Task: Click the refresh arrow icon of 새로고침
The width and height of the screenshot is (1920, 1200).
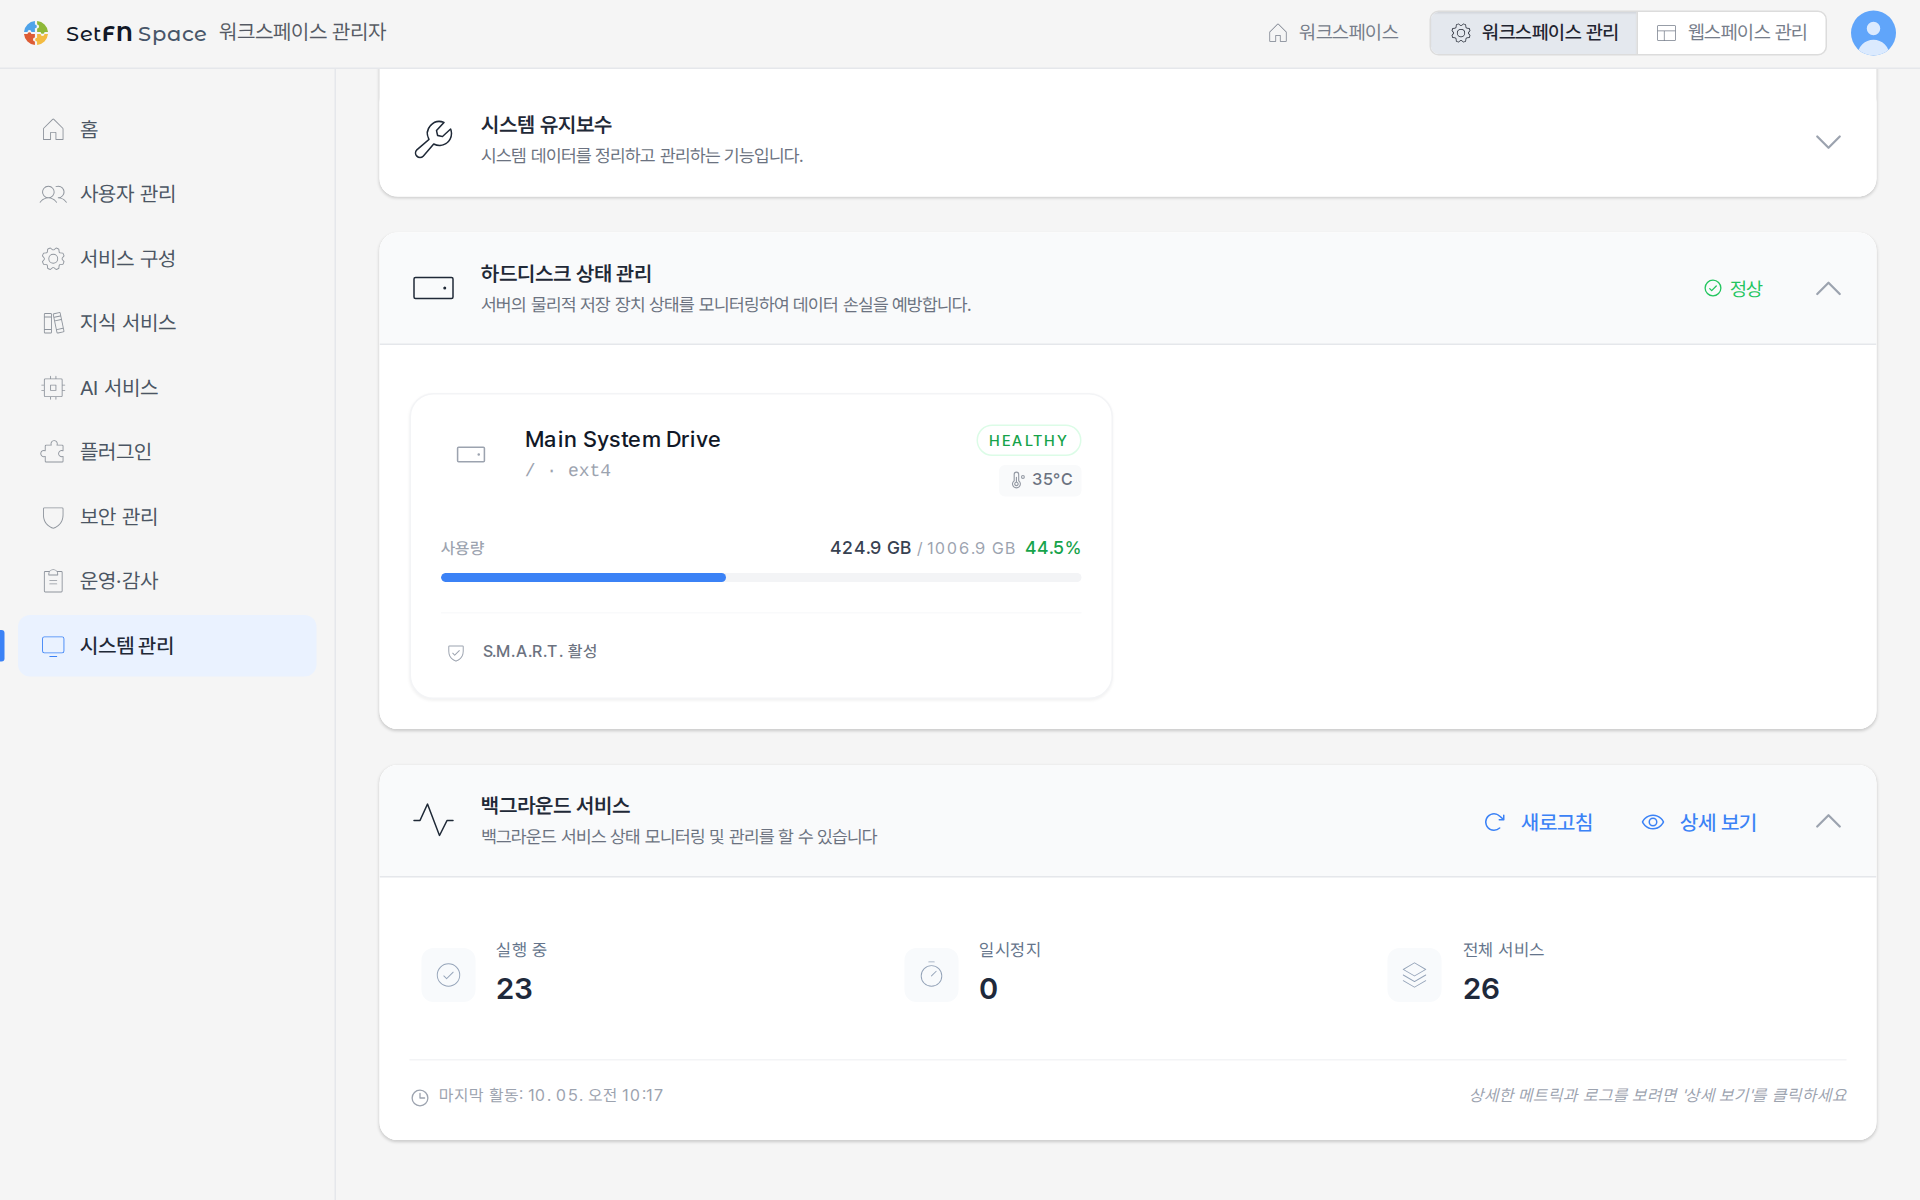Action: pyautogui.click(x=1494, y=822)
